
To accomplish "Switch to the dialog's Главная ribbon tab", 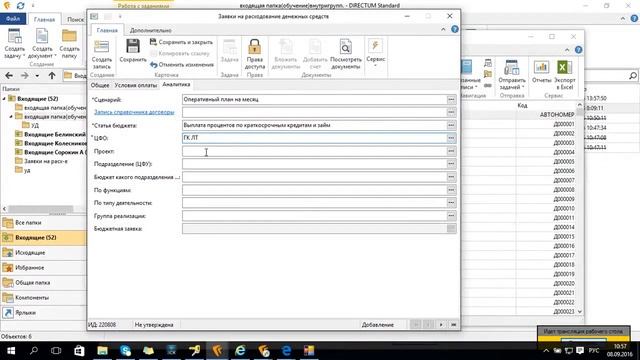I will click(x=107, y=30).
